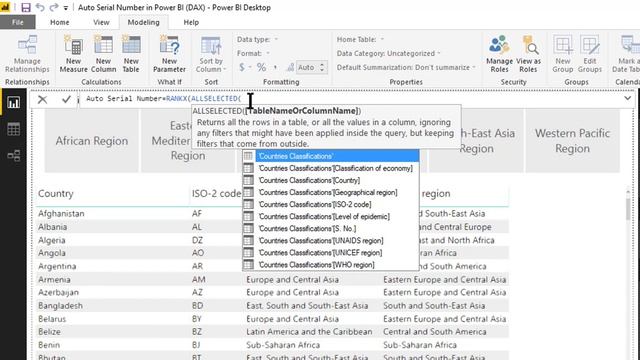This screenshot has width=640, height=360.
Task: Click the New Group icon
Action: (562, 54)
